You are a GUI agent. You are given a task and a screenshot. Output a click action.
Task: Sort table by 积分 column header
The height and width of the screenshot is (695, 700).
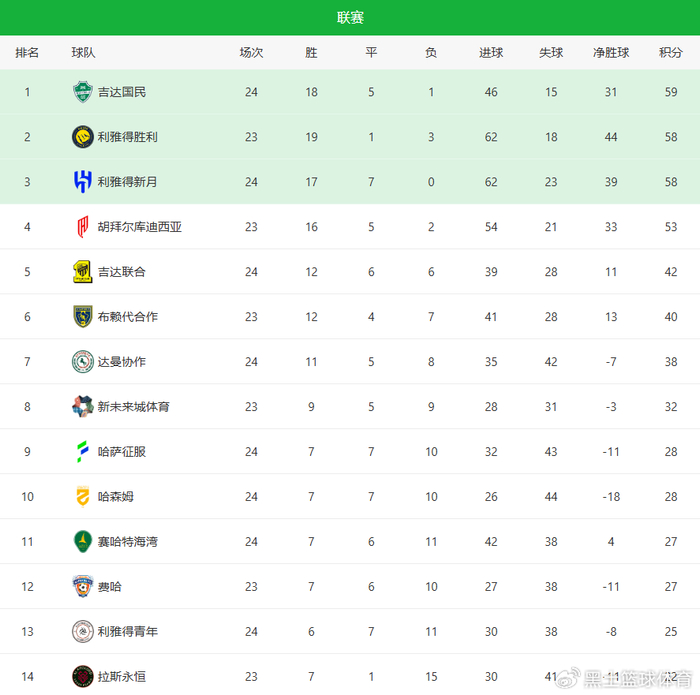[670, 53]
